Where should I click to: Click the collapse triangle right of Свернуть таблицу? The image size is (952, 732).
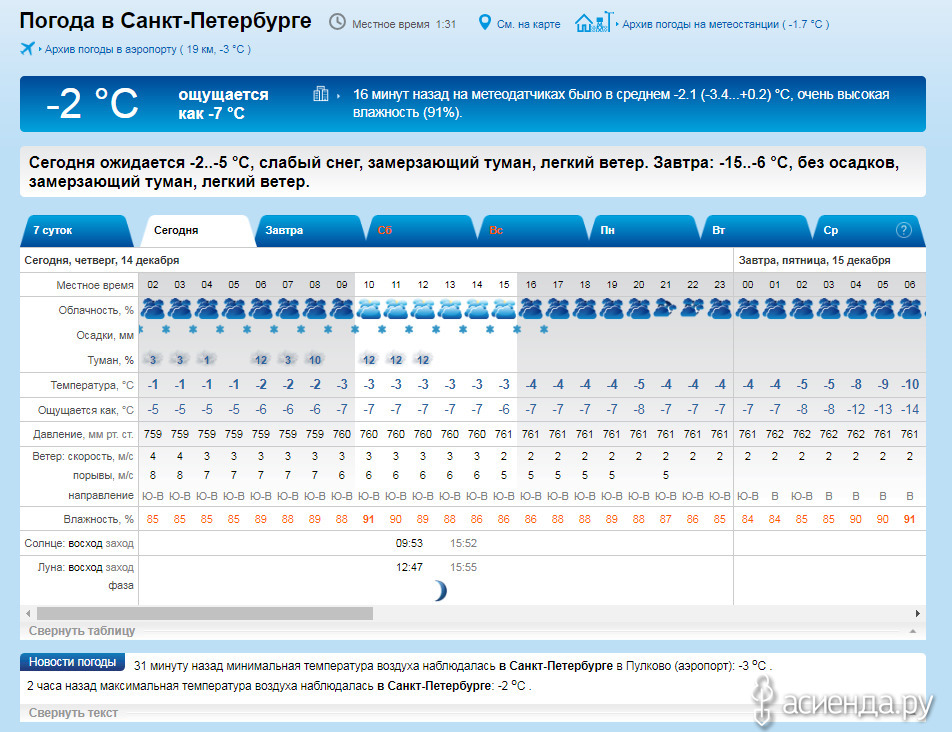(x=913, y=631)
